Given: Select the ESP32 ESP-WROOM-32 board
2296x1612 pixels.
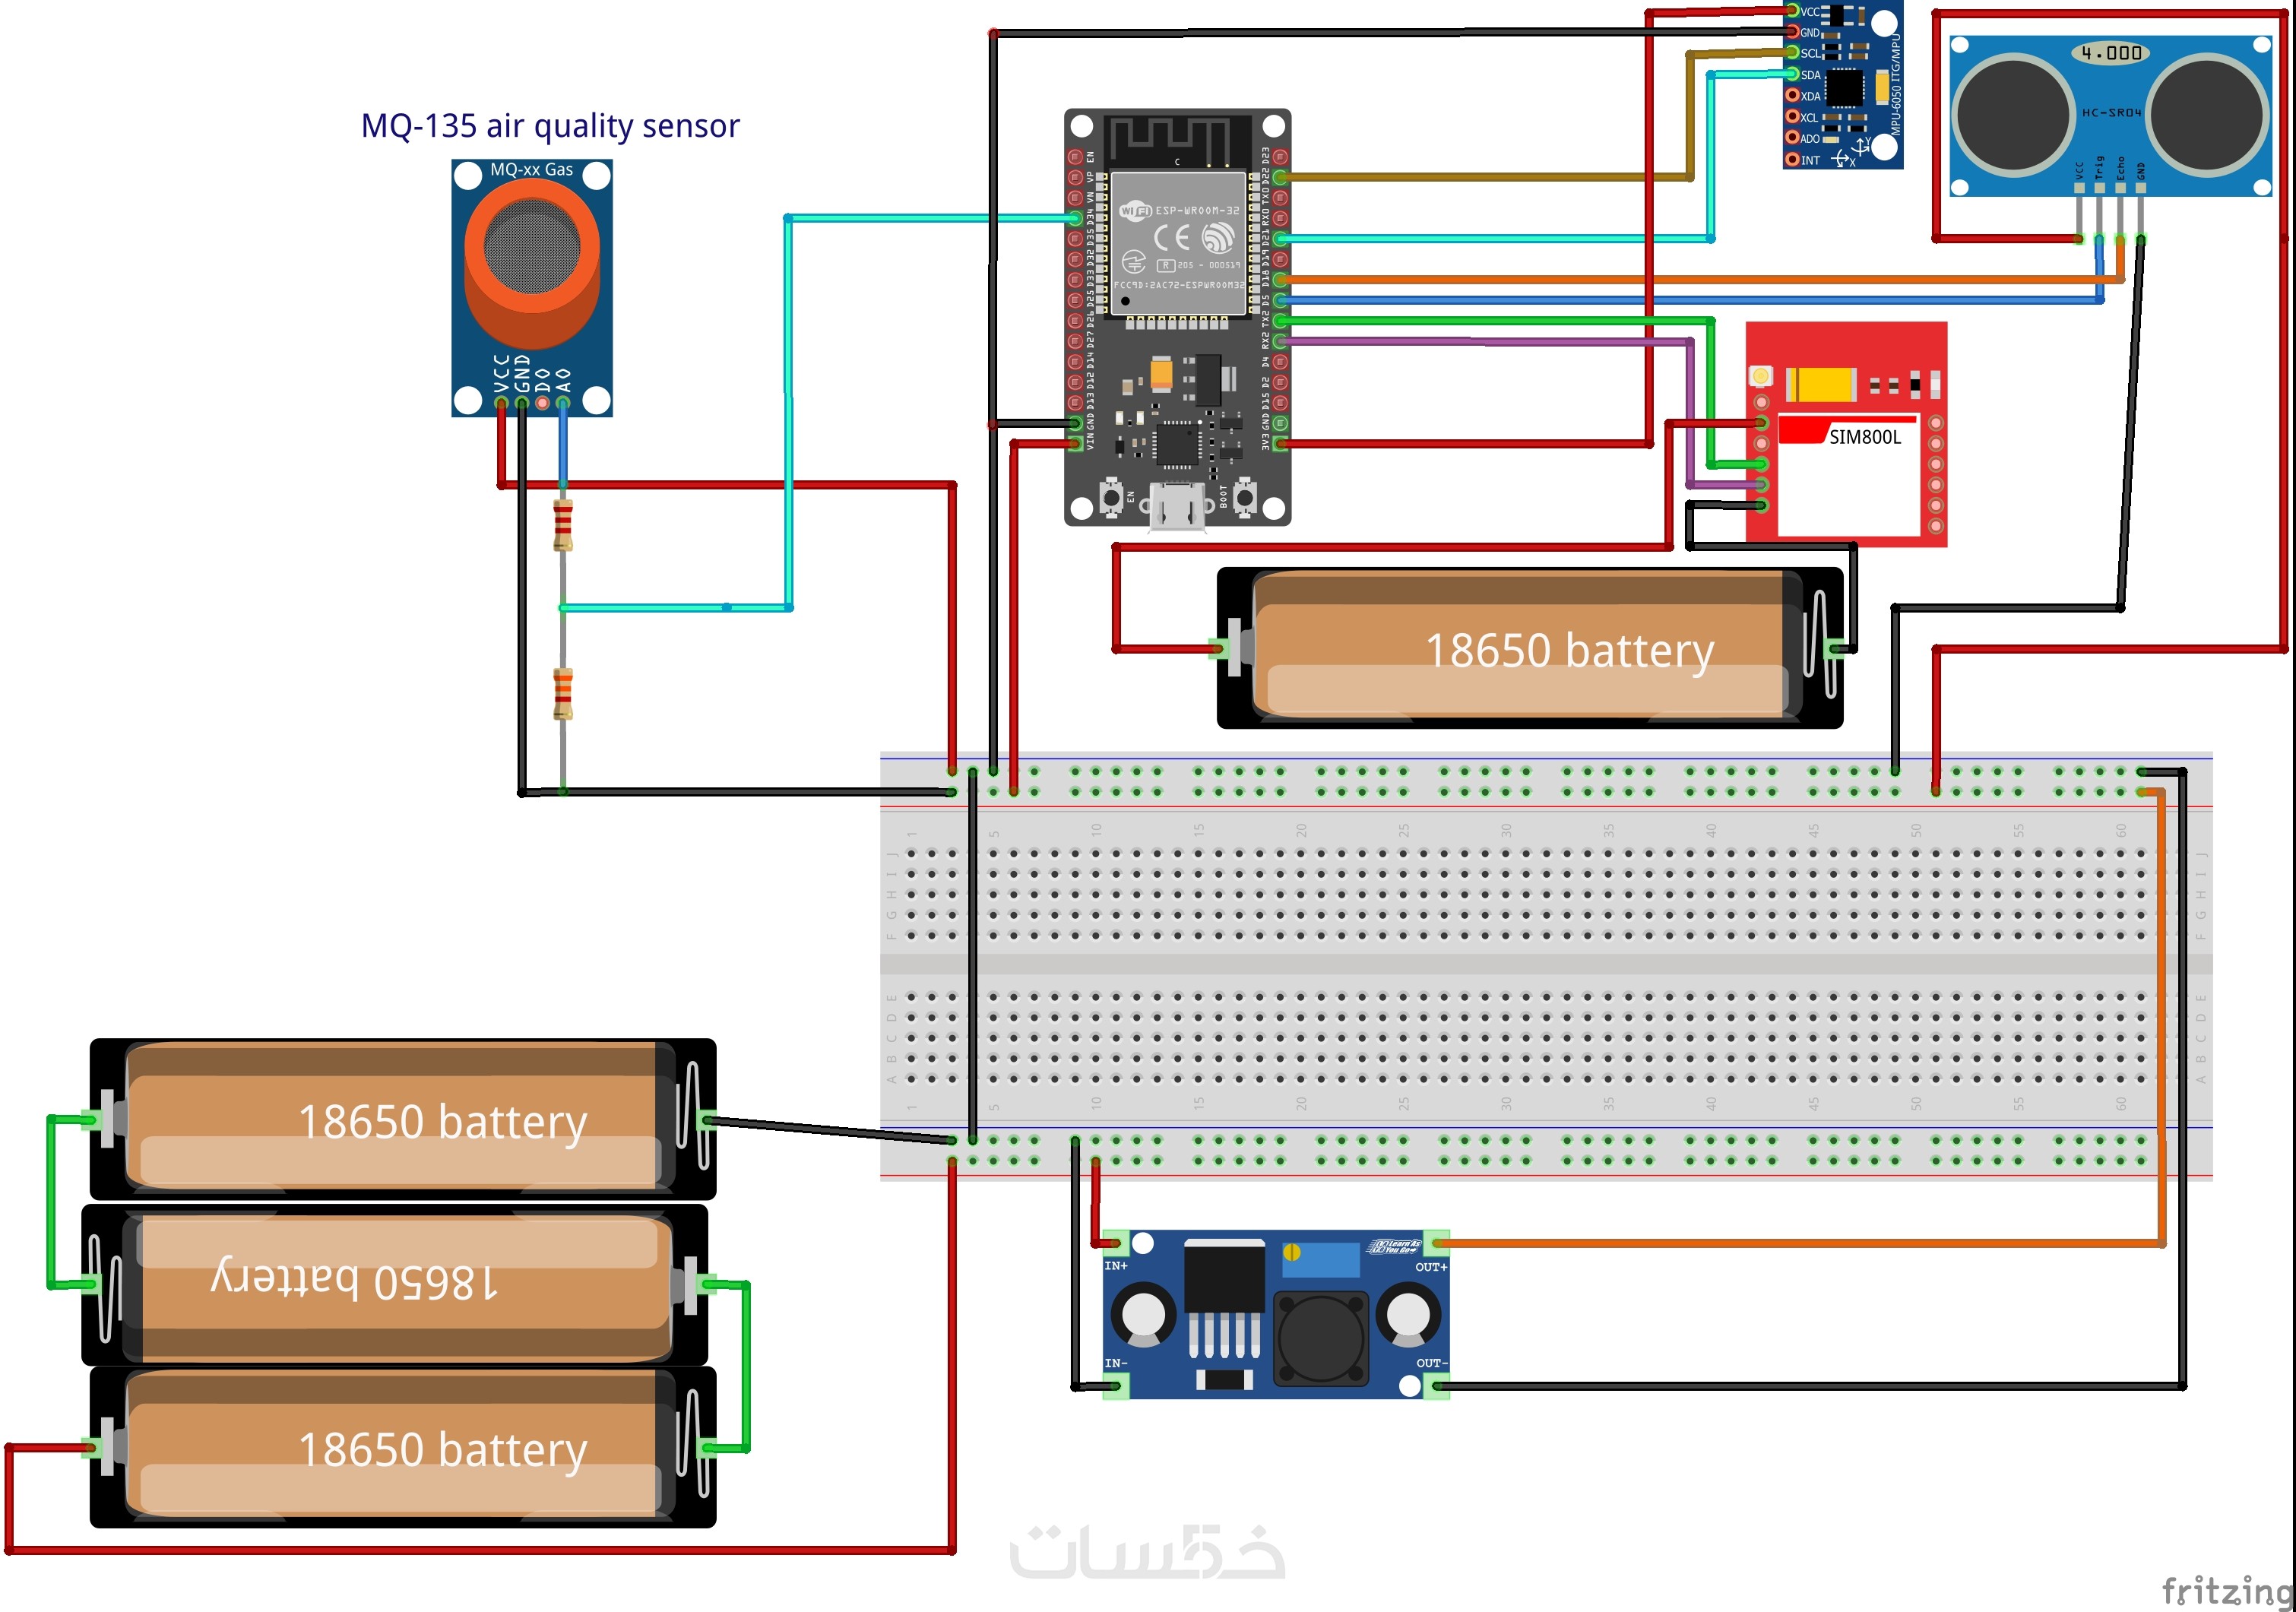Looking at the screenshot, I should click(x=1177, y=318).
